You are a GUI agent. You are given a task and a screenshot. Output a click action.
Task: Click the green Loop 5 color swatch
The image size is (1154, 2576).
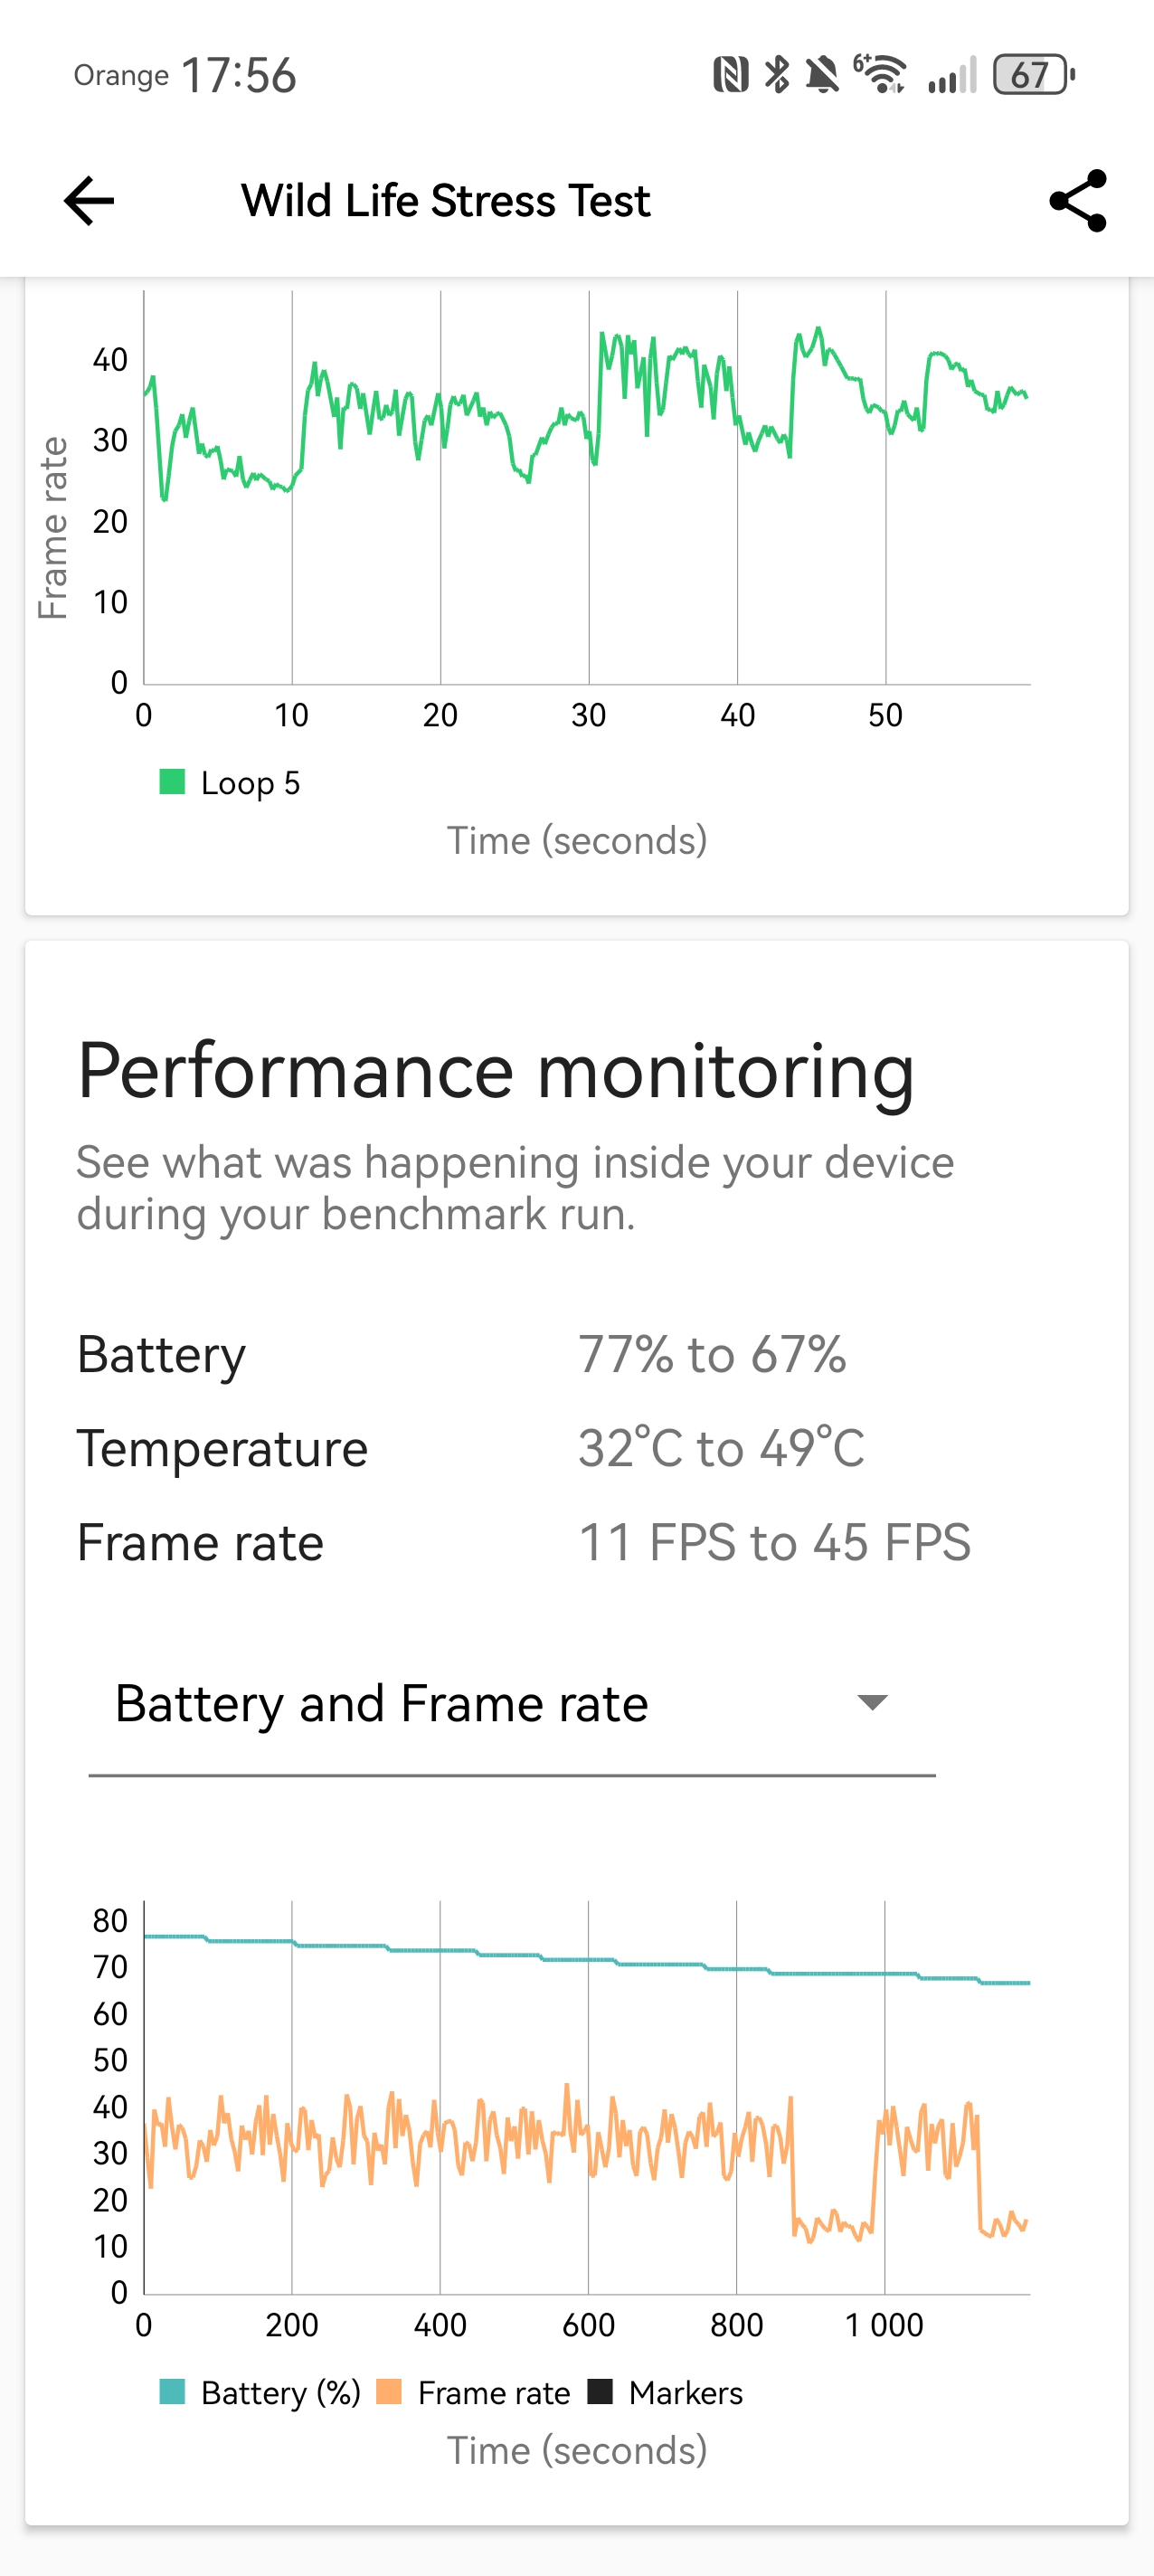pos(172,782)
